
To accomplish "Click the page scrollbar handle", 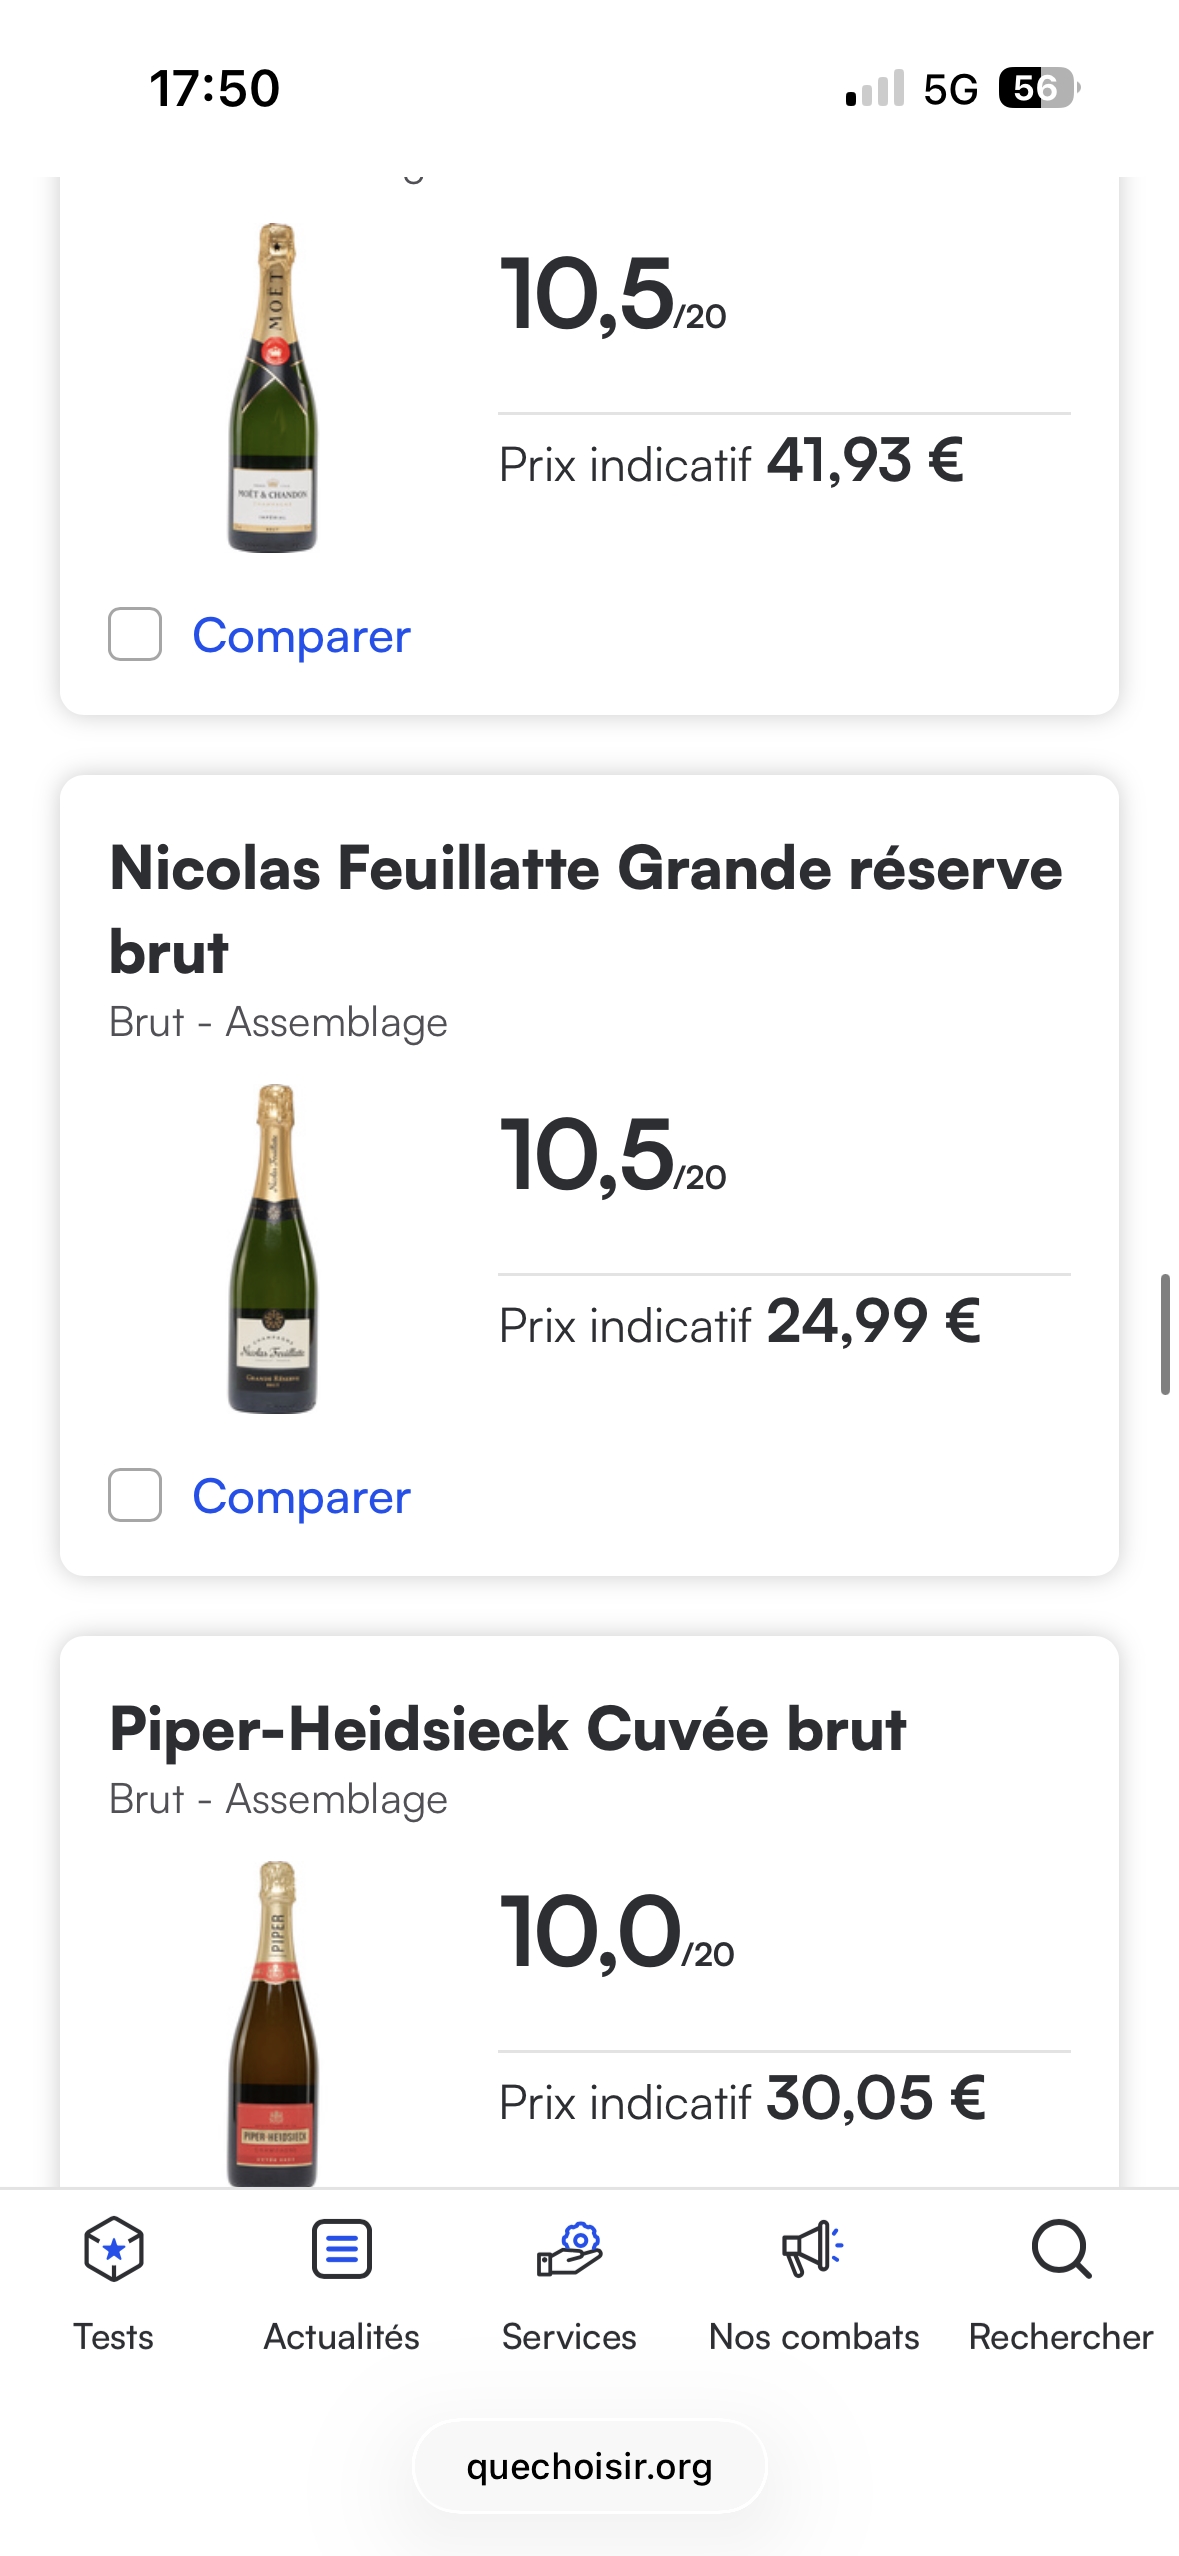I will tap(1165, 1334).
